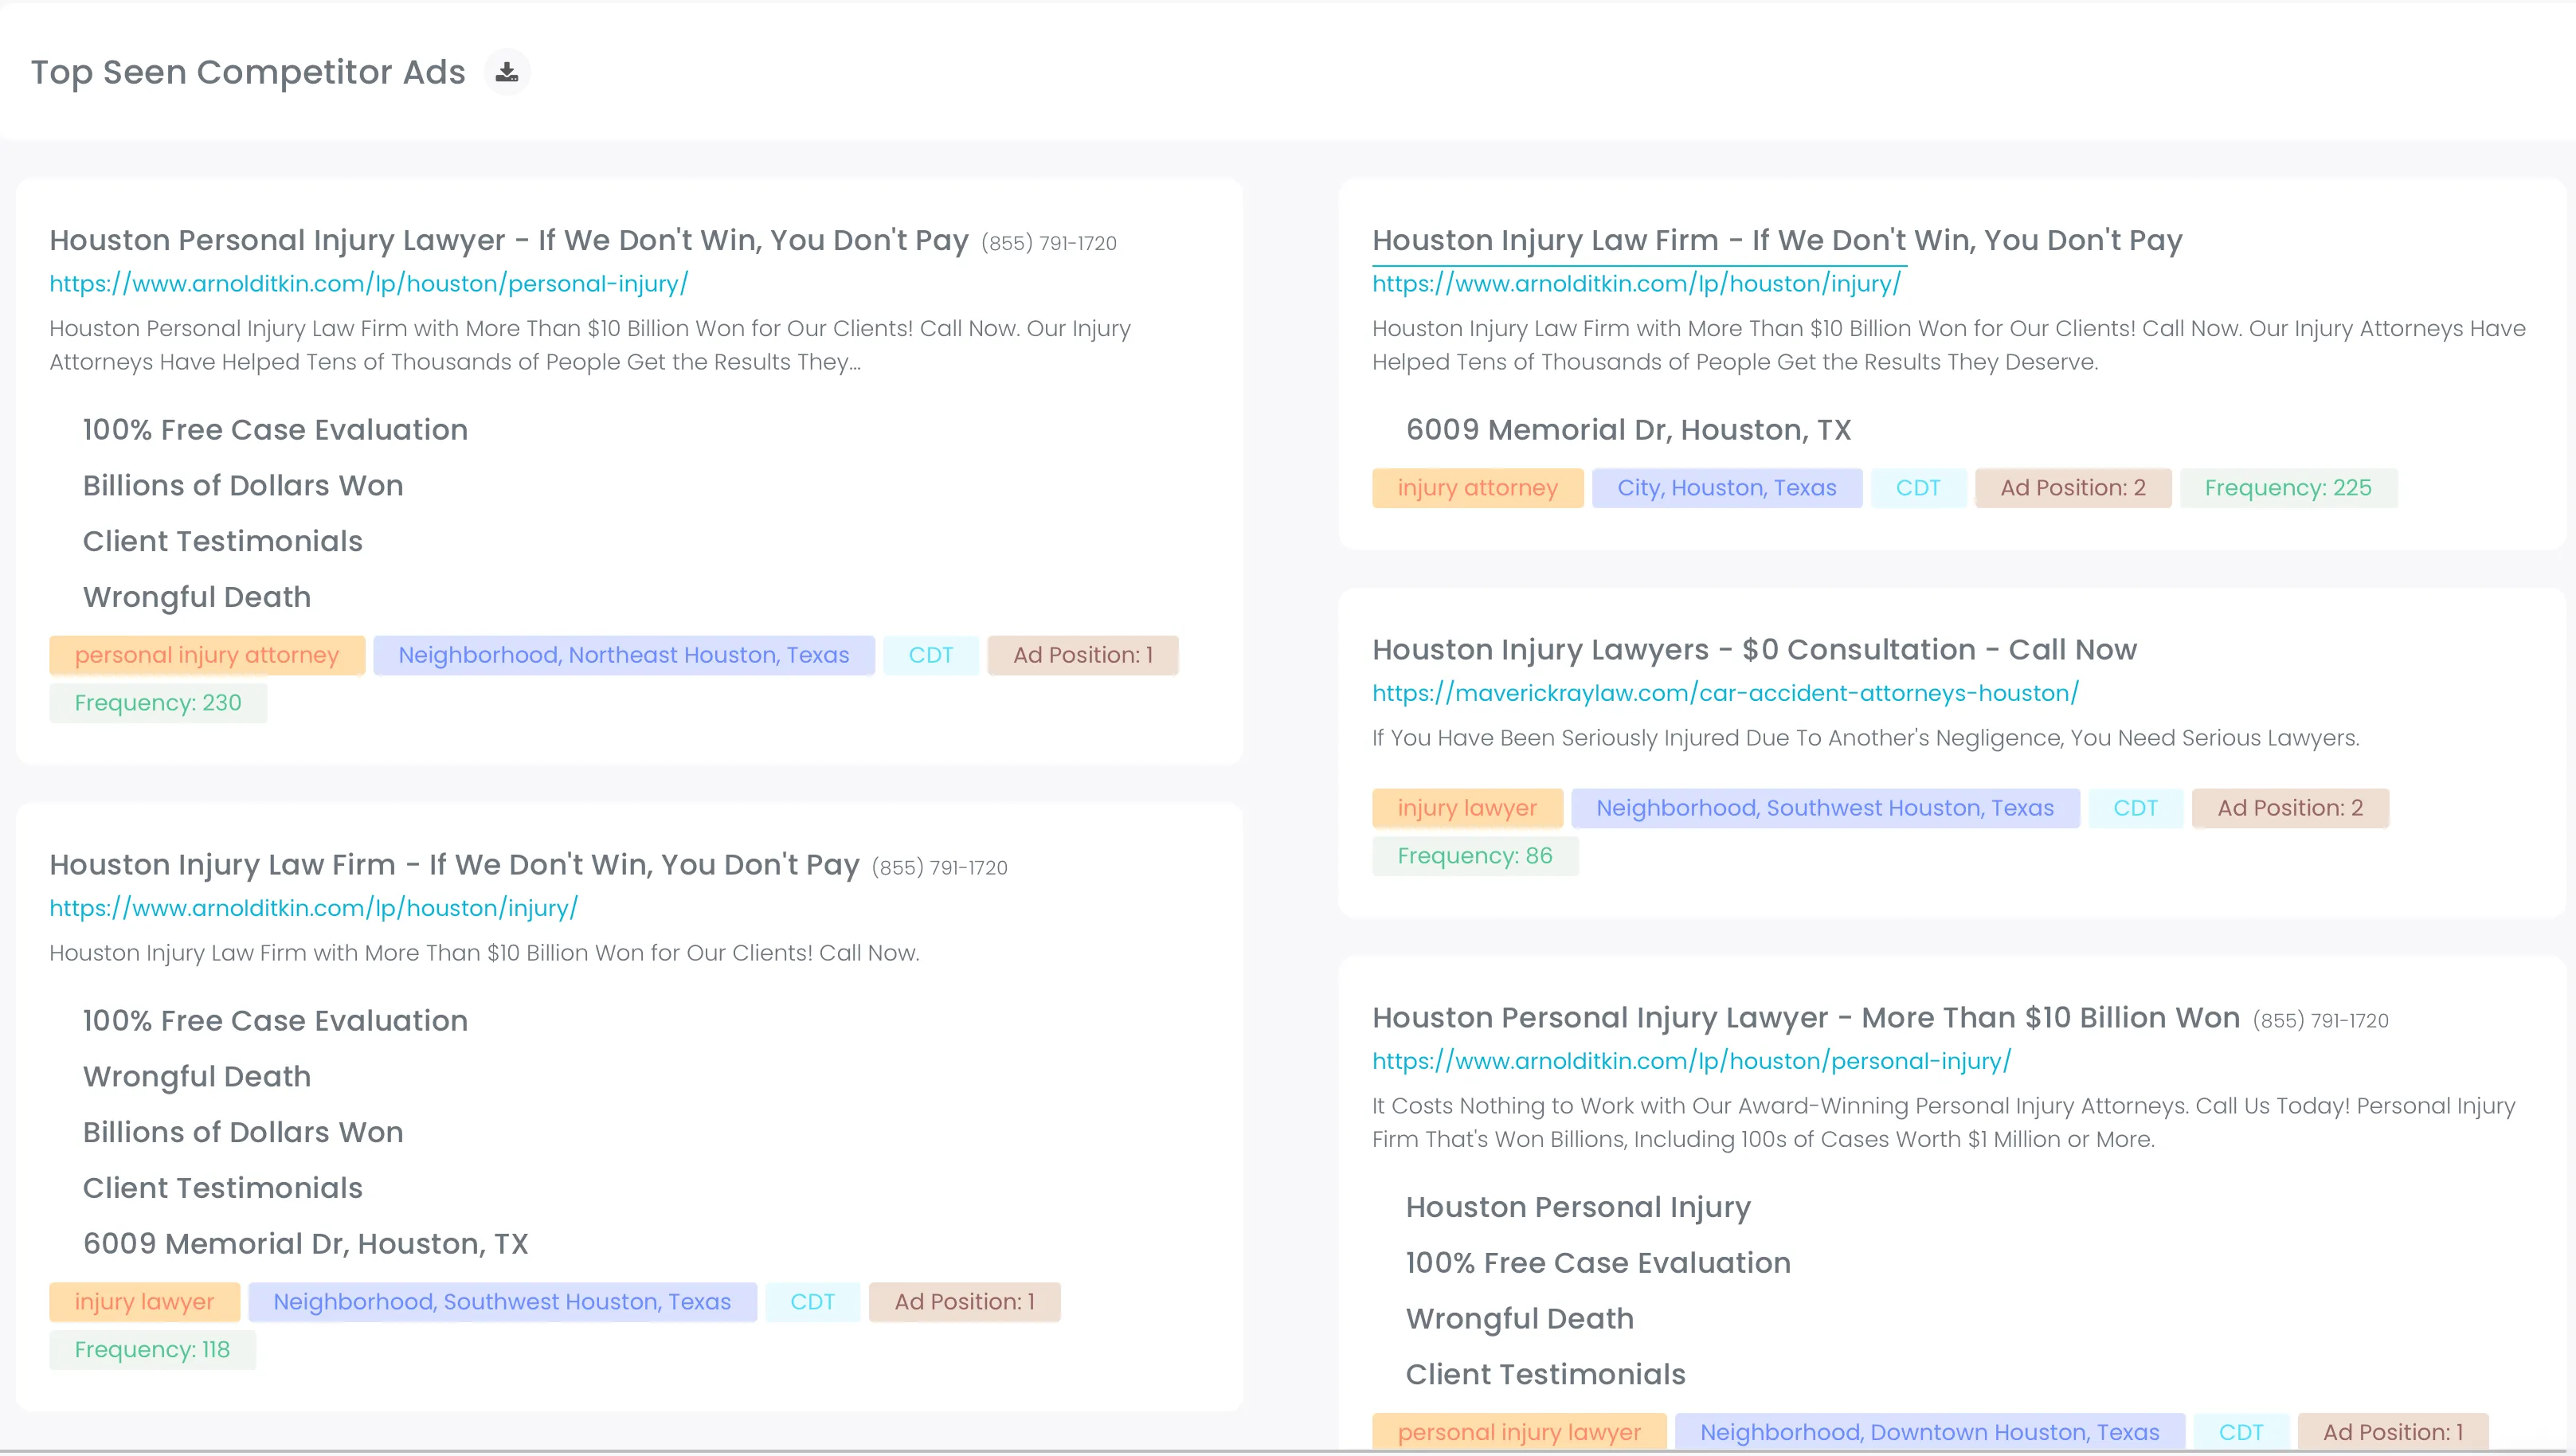Click the 'Frequency: 118' tag
This screenshot has height=1456, width=2576.
[152, 1350]
